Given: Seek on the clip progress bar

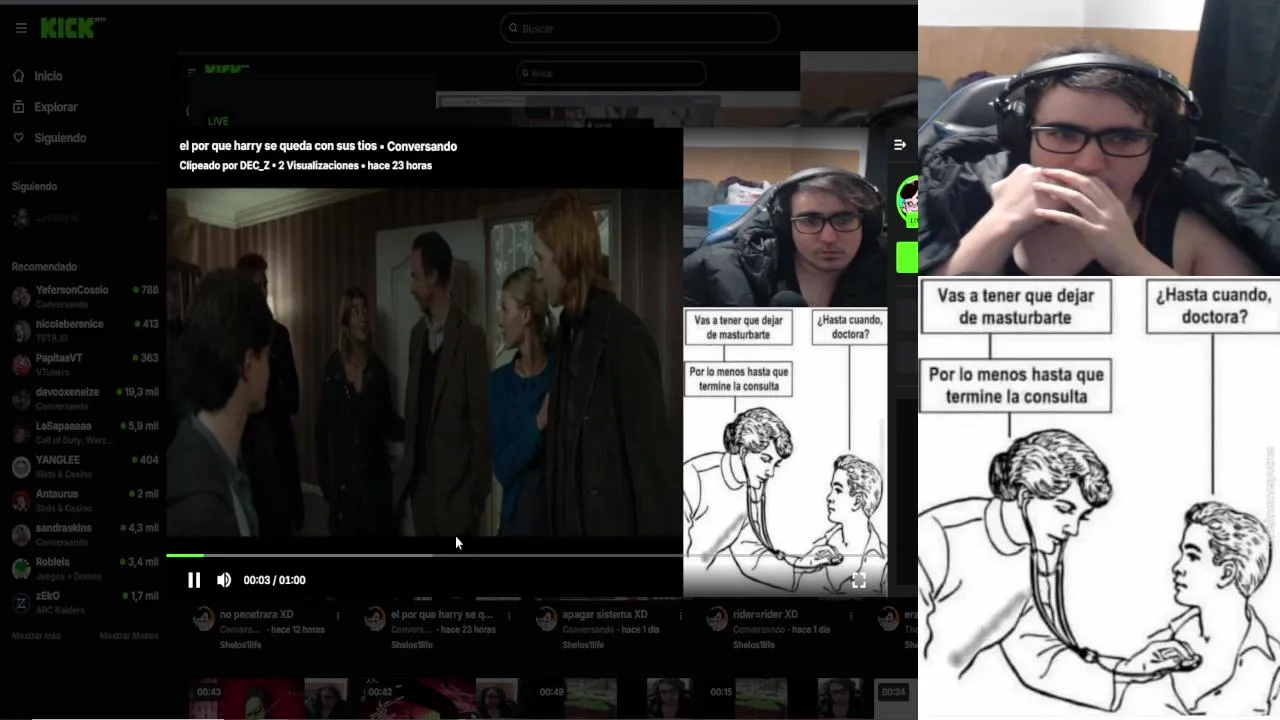Looking at the screenshot, I should pos(424,555).
